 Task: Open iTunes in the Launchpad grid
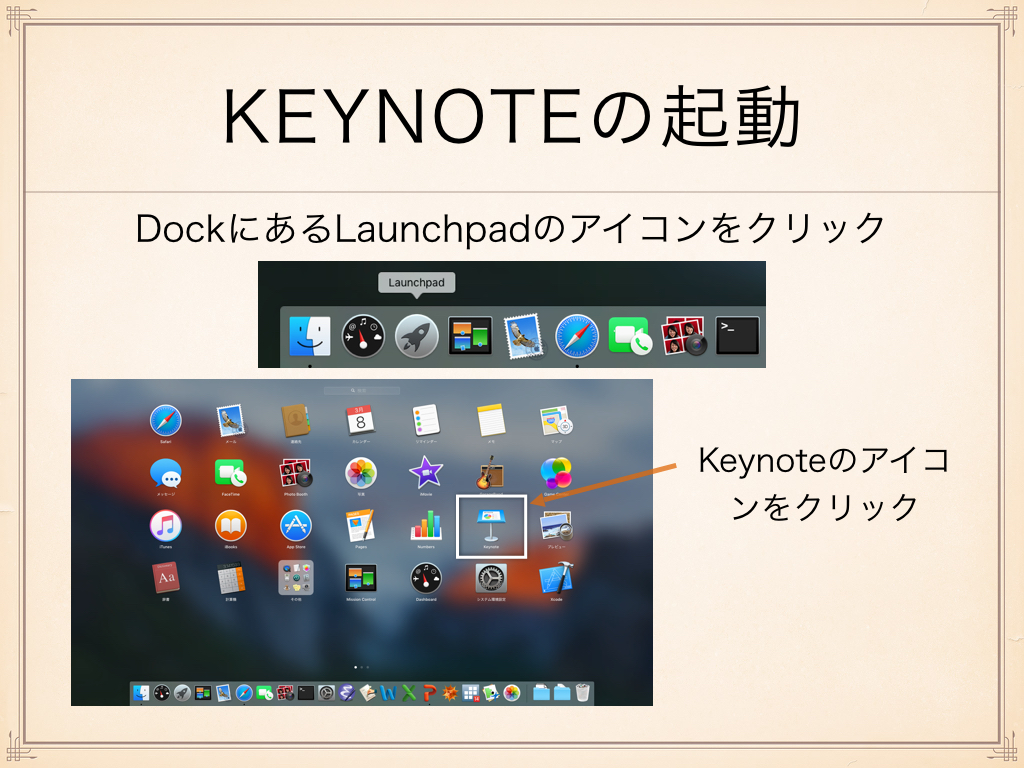(x=165, y=526)
